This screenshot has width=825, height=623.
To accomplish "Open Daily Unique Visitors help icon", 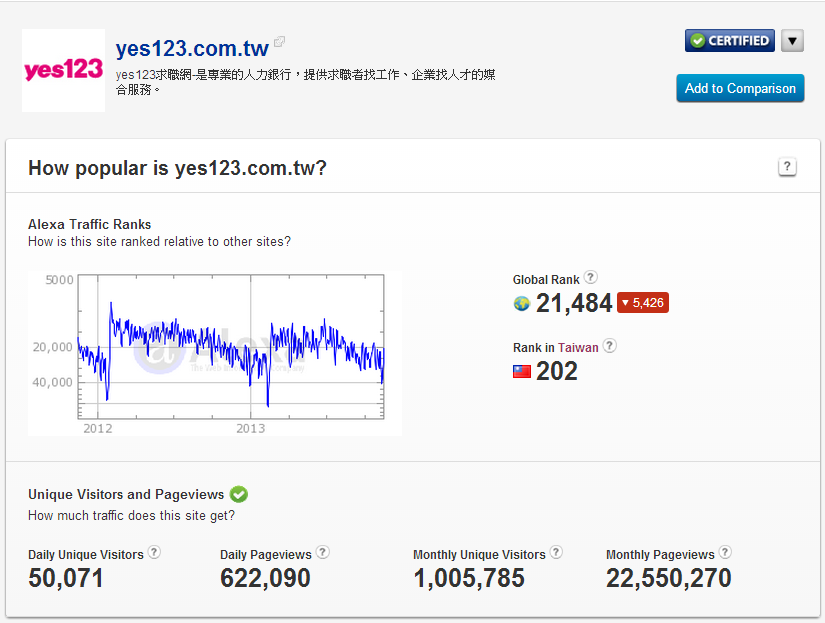I will [x=154, y=553].
